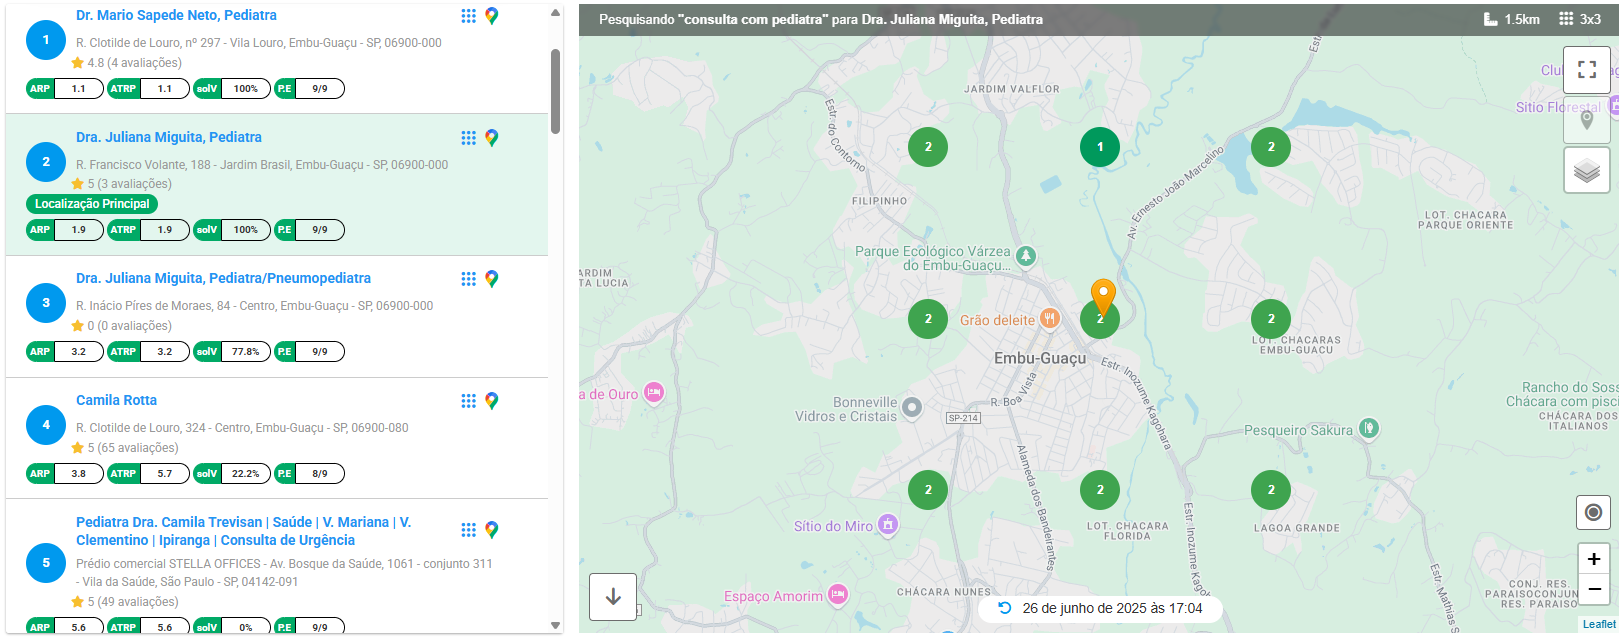Refresh scan dated 26 de junho de 2025
1619x637 pixels.
click(1005, 608)
